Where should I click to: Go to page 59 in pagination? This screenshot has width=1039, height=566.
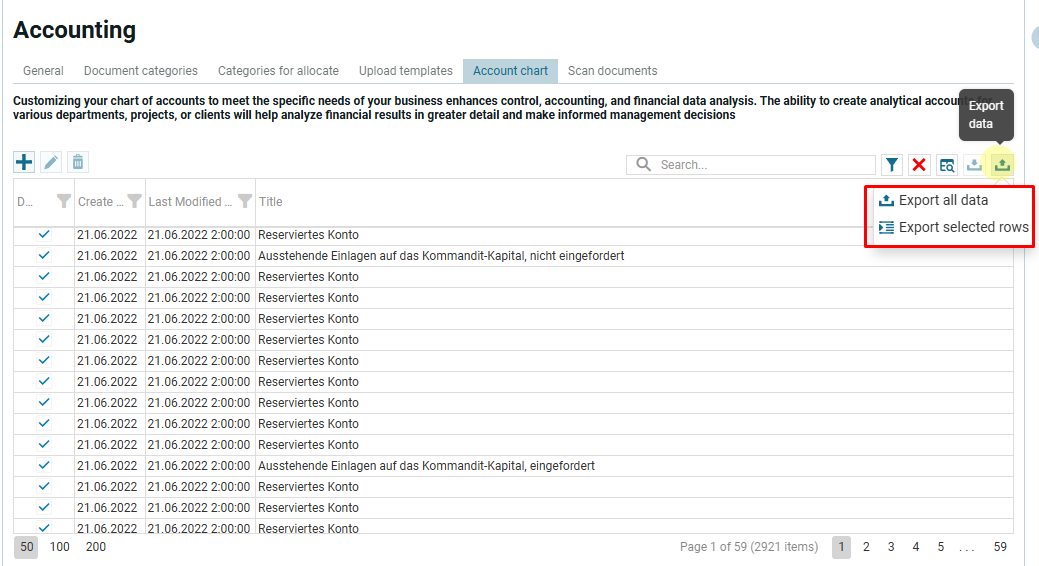pyautogui.click(x=1000, y=547)
